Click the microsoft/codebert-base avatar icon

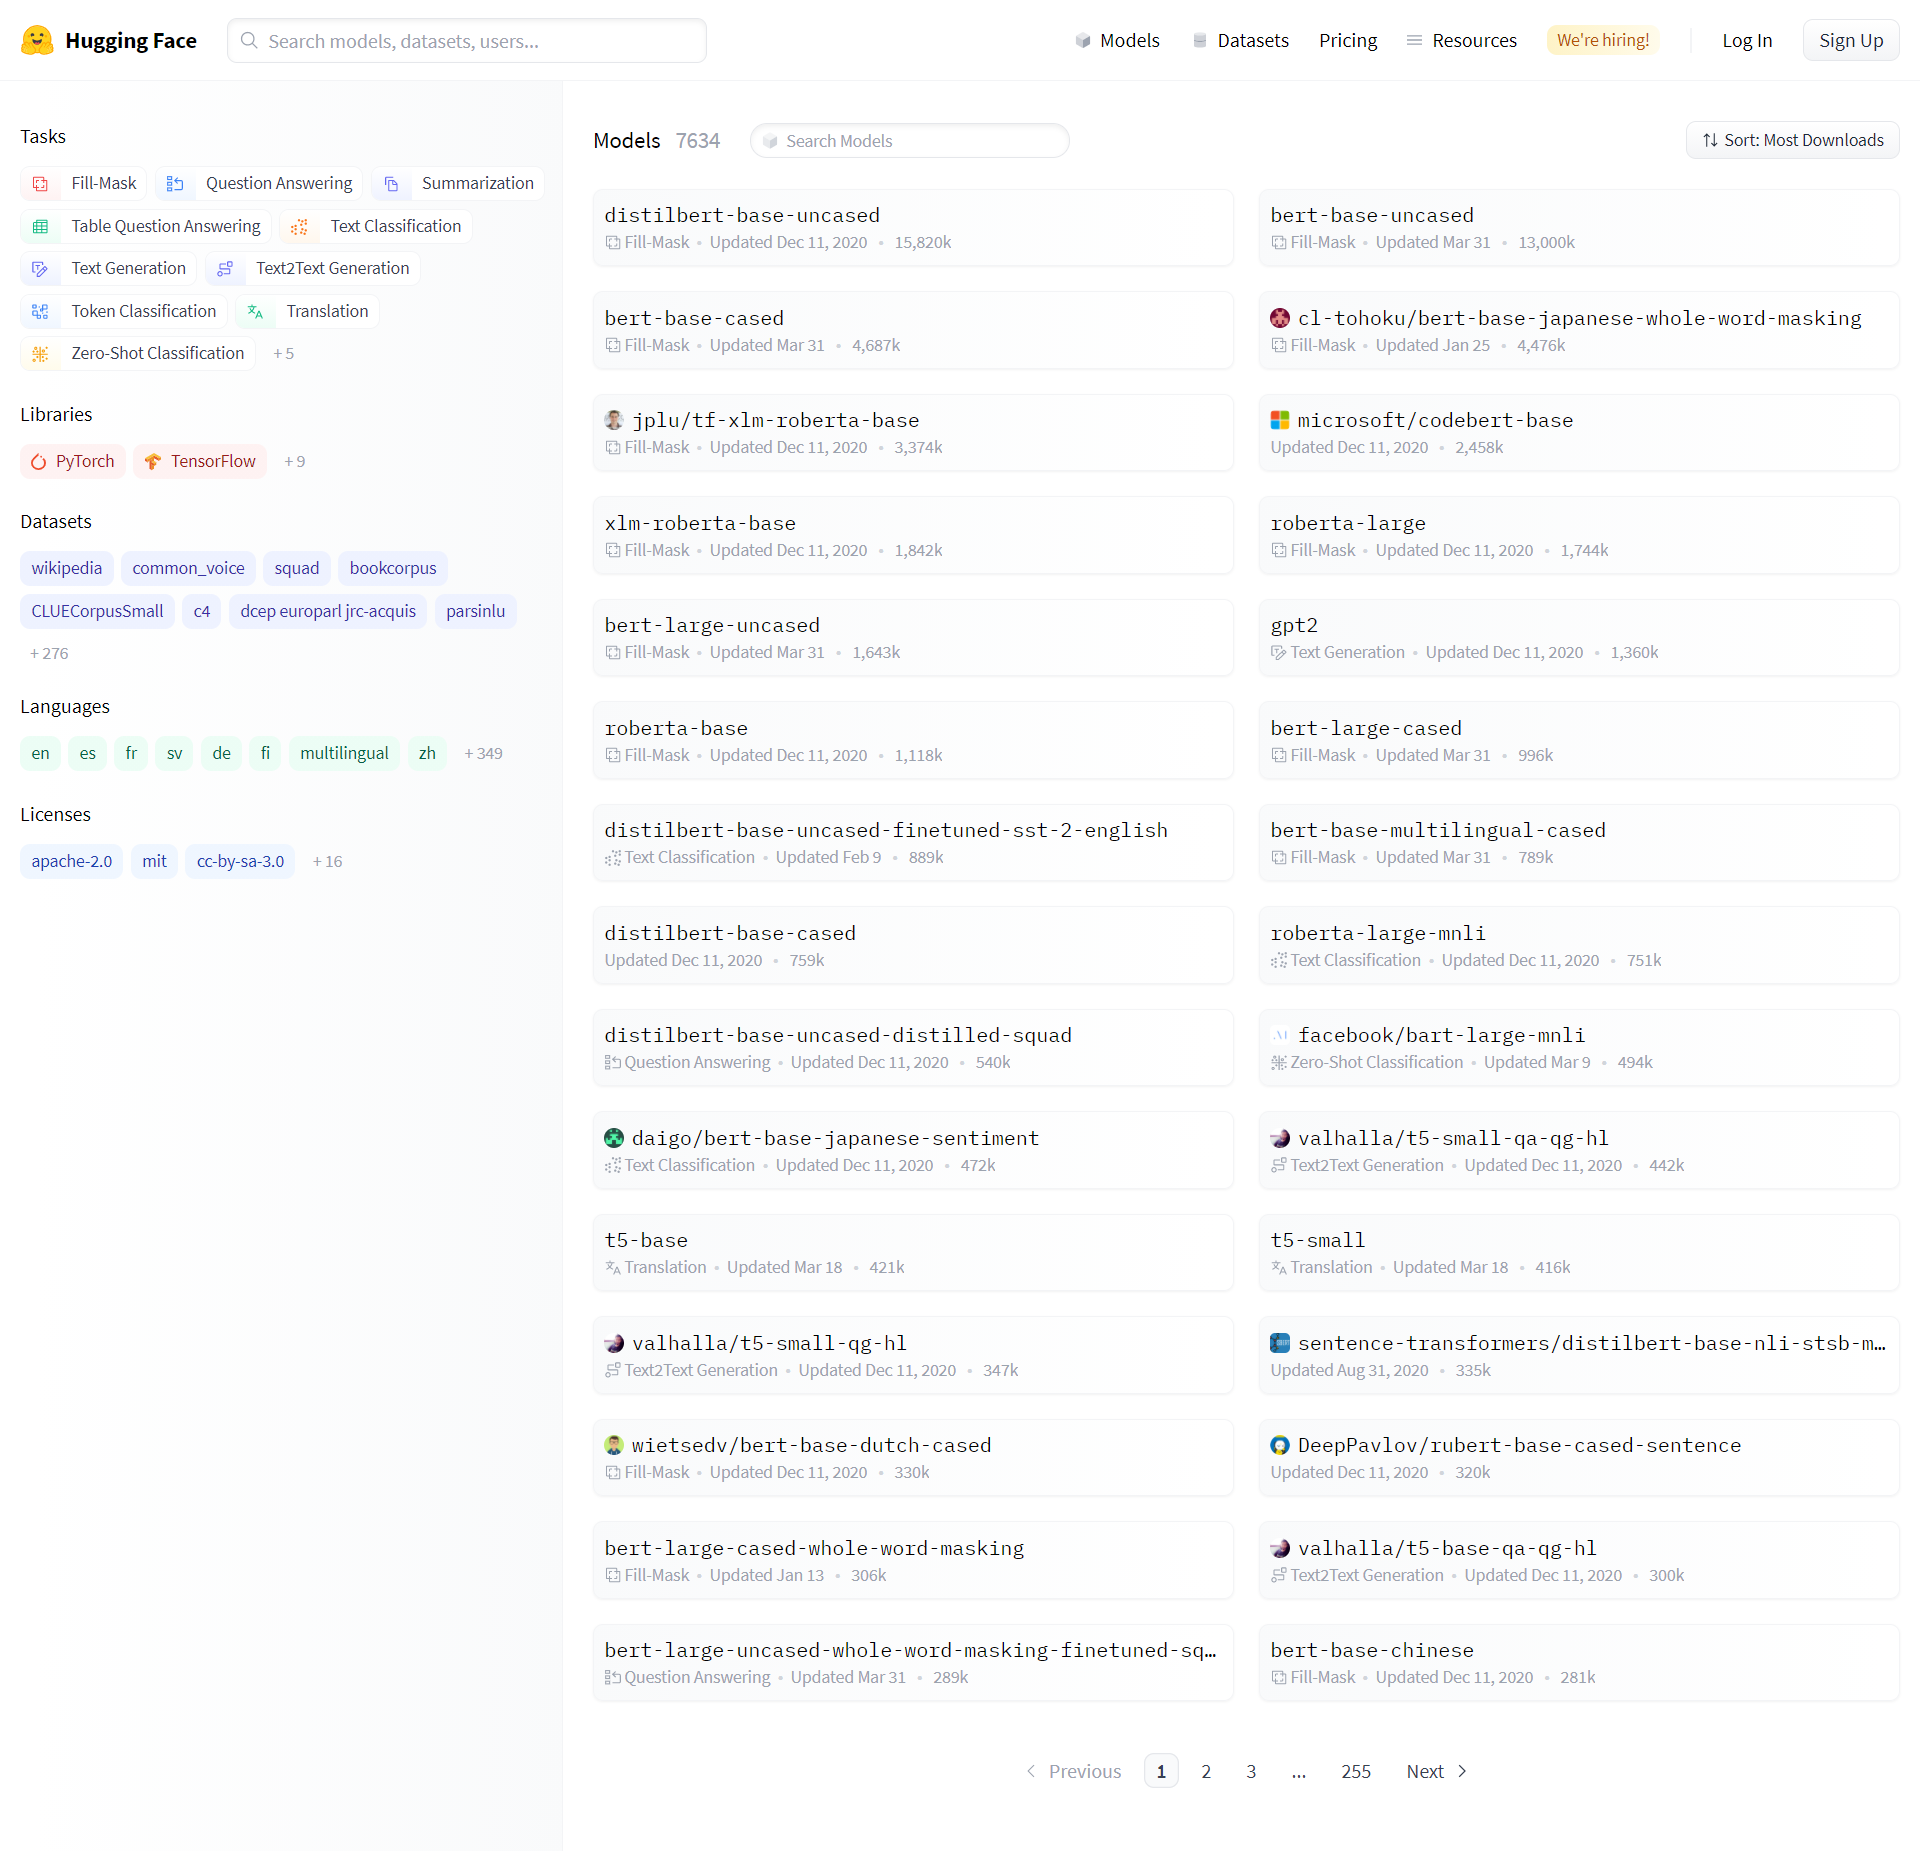click(1280, 421)
